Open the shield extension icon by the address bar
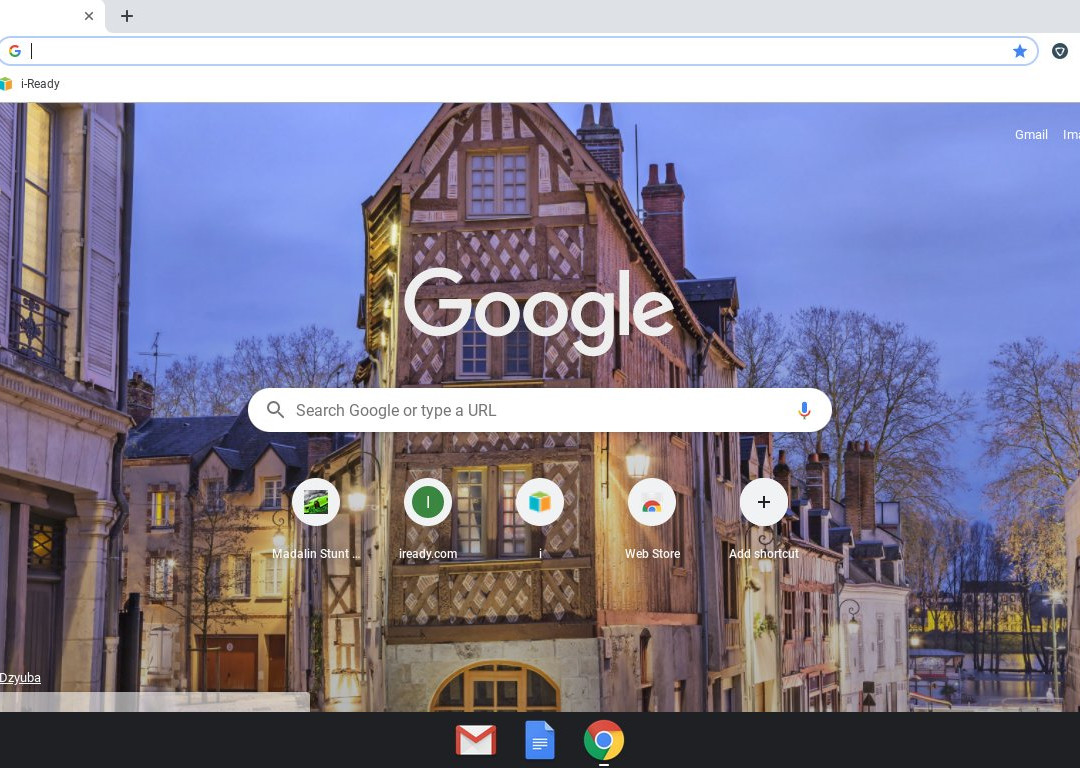Viewport: 1080px width, 768px height. point(1059,51)
